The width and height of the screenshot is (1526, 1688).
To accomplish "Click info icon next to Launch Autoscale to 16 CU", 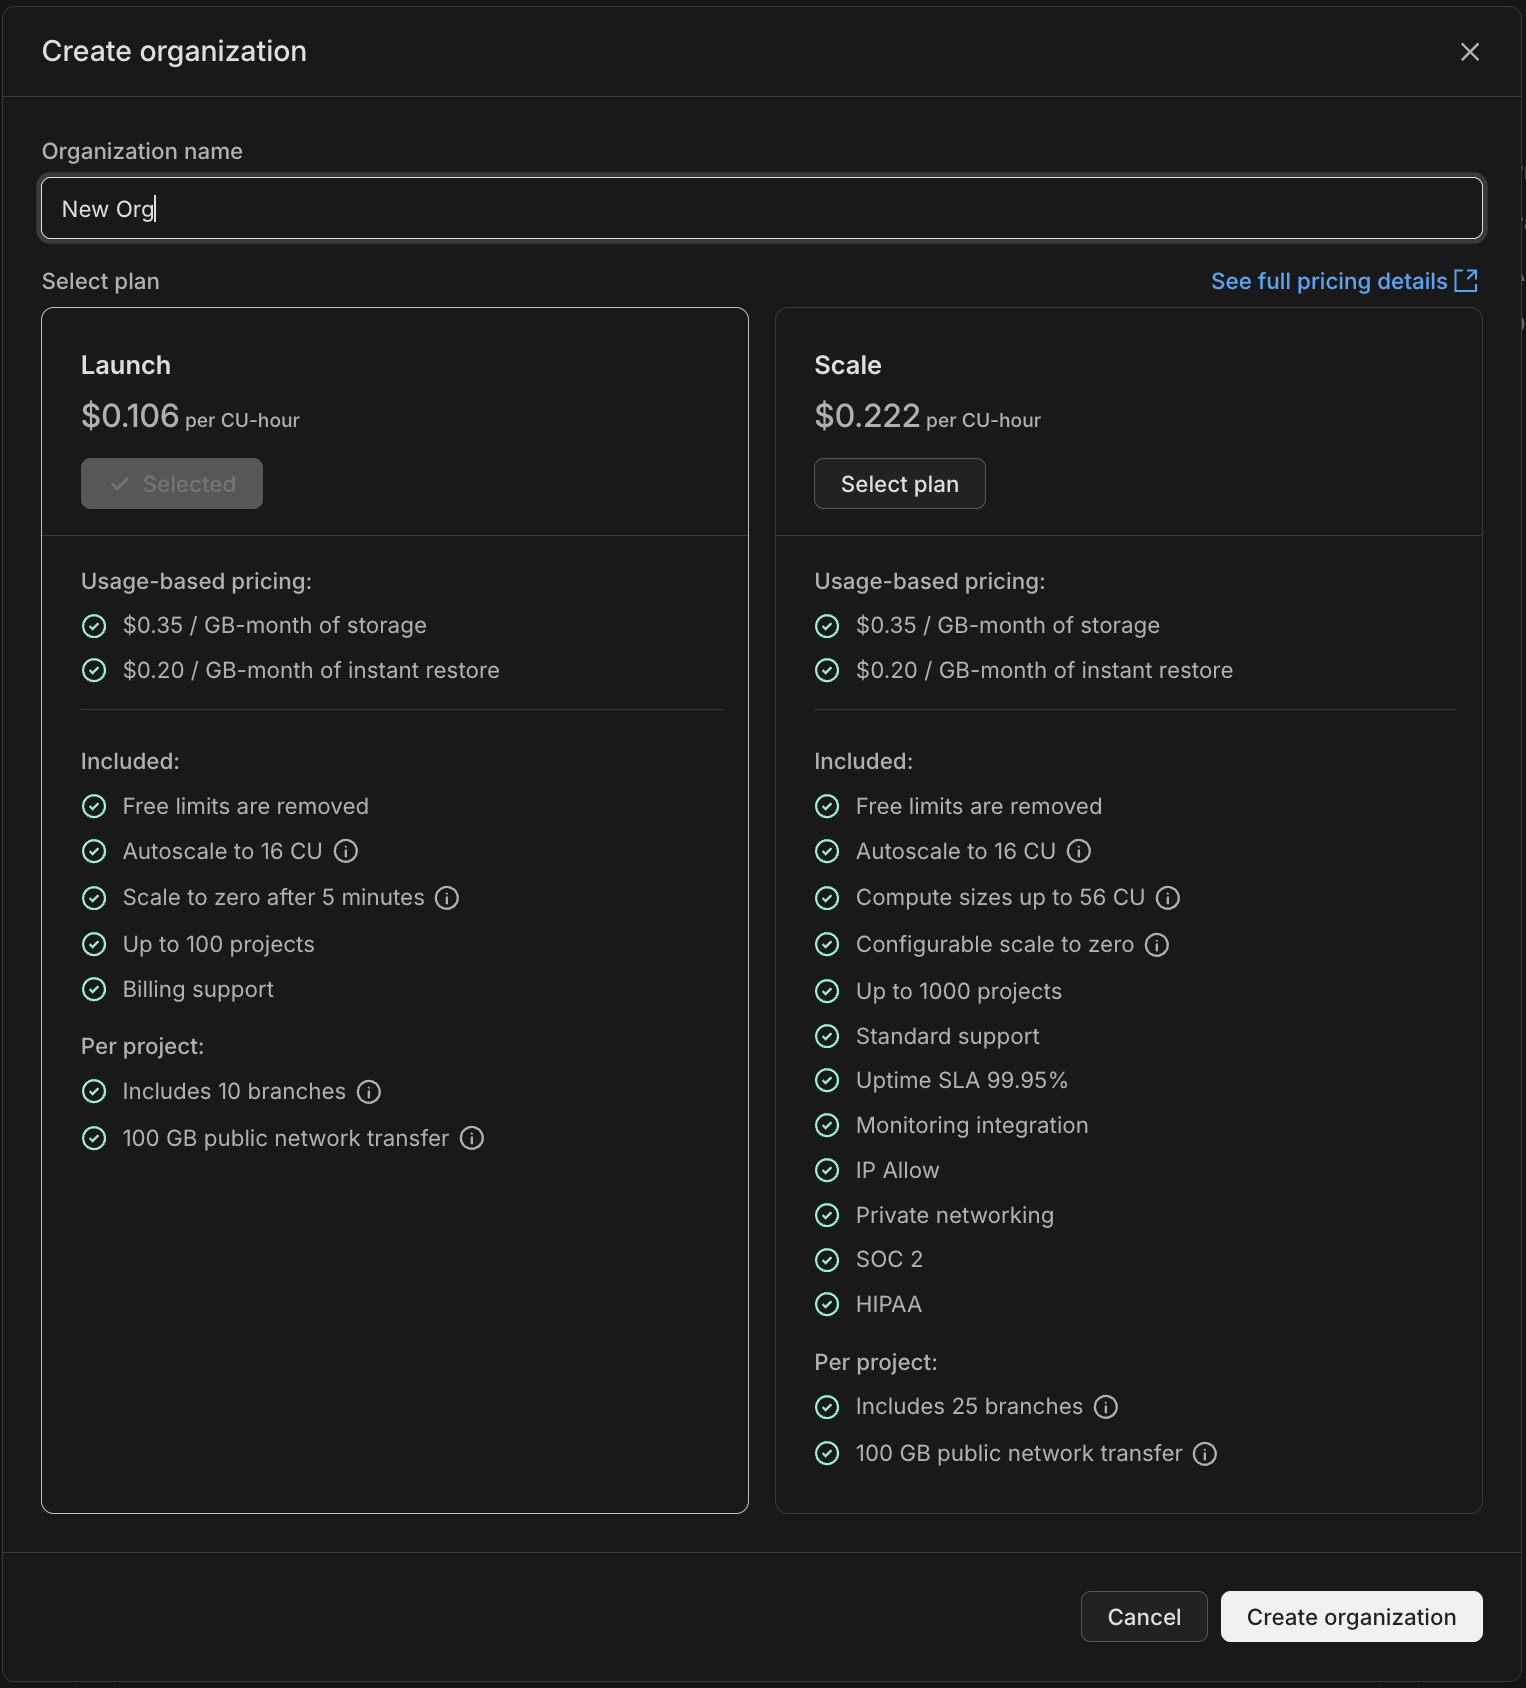I will click(x=346, y=851).
